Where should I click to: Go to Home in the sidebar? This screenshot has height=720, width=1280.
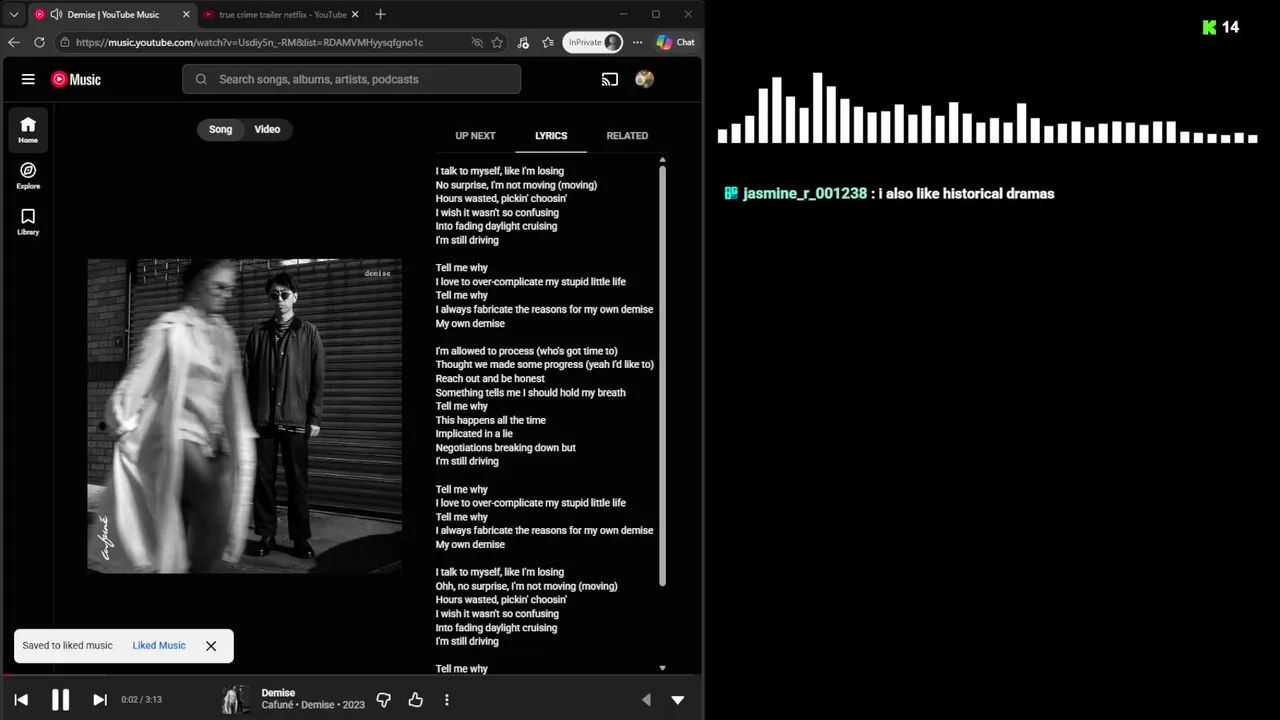(28, 129)
